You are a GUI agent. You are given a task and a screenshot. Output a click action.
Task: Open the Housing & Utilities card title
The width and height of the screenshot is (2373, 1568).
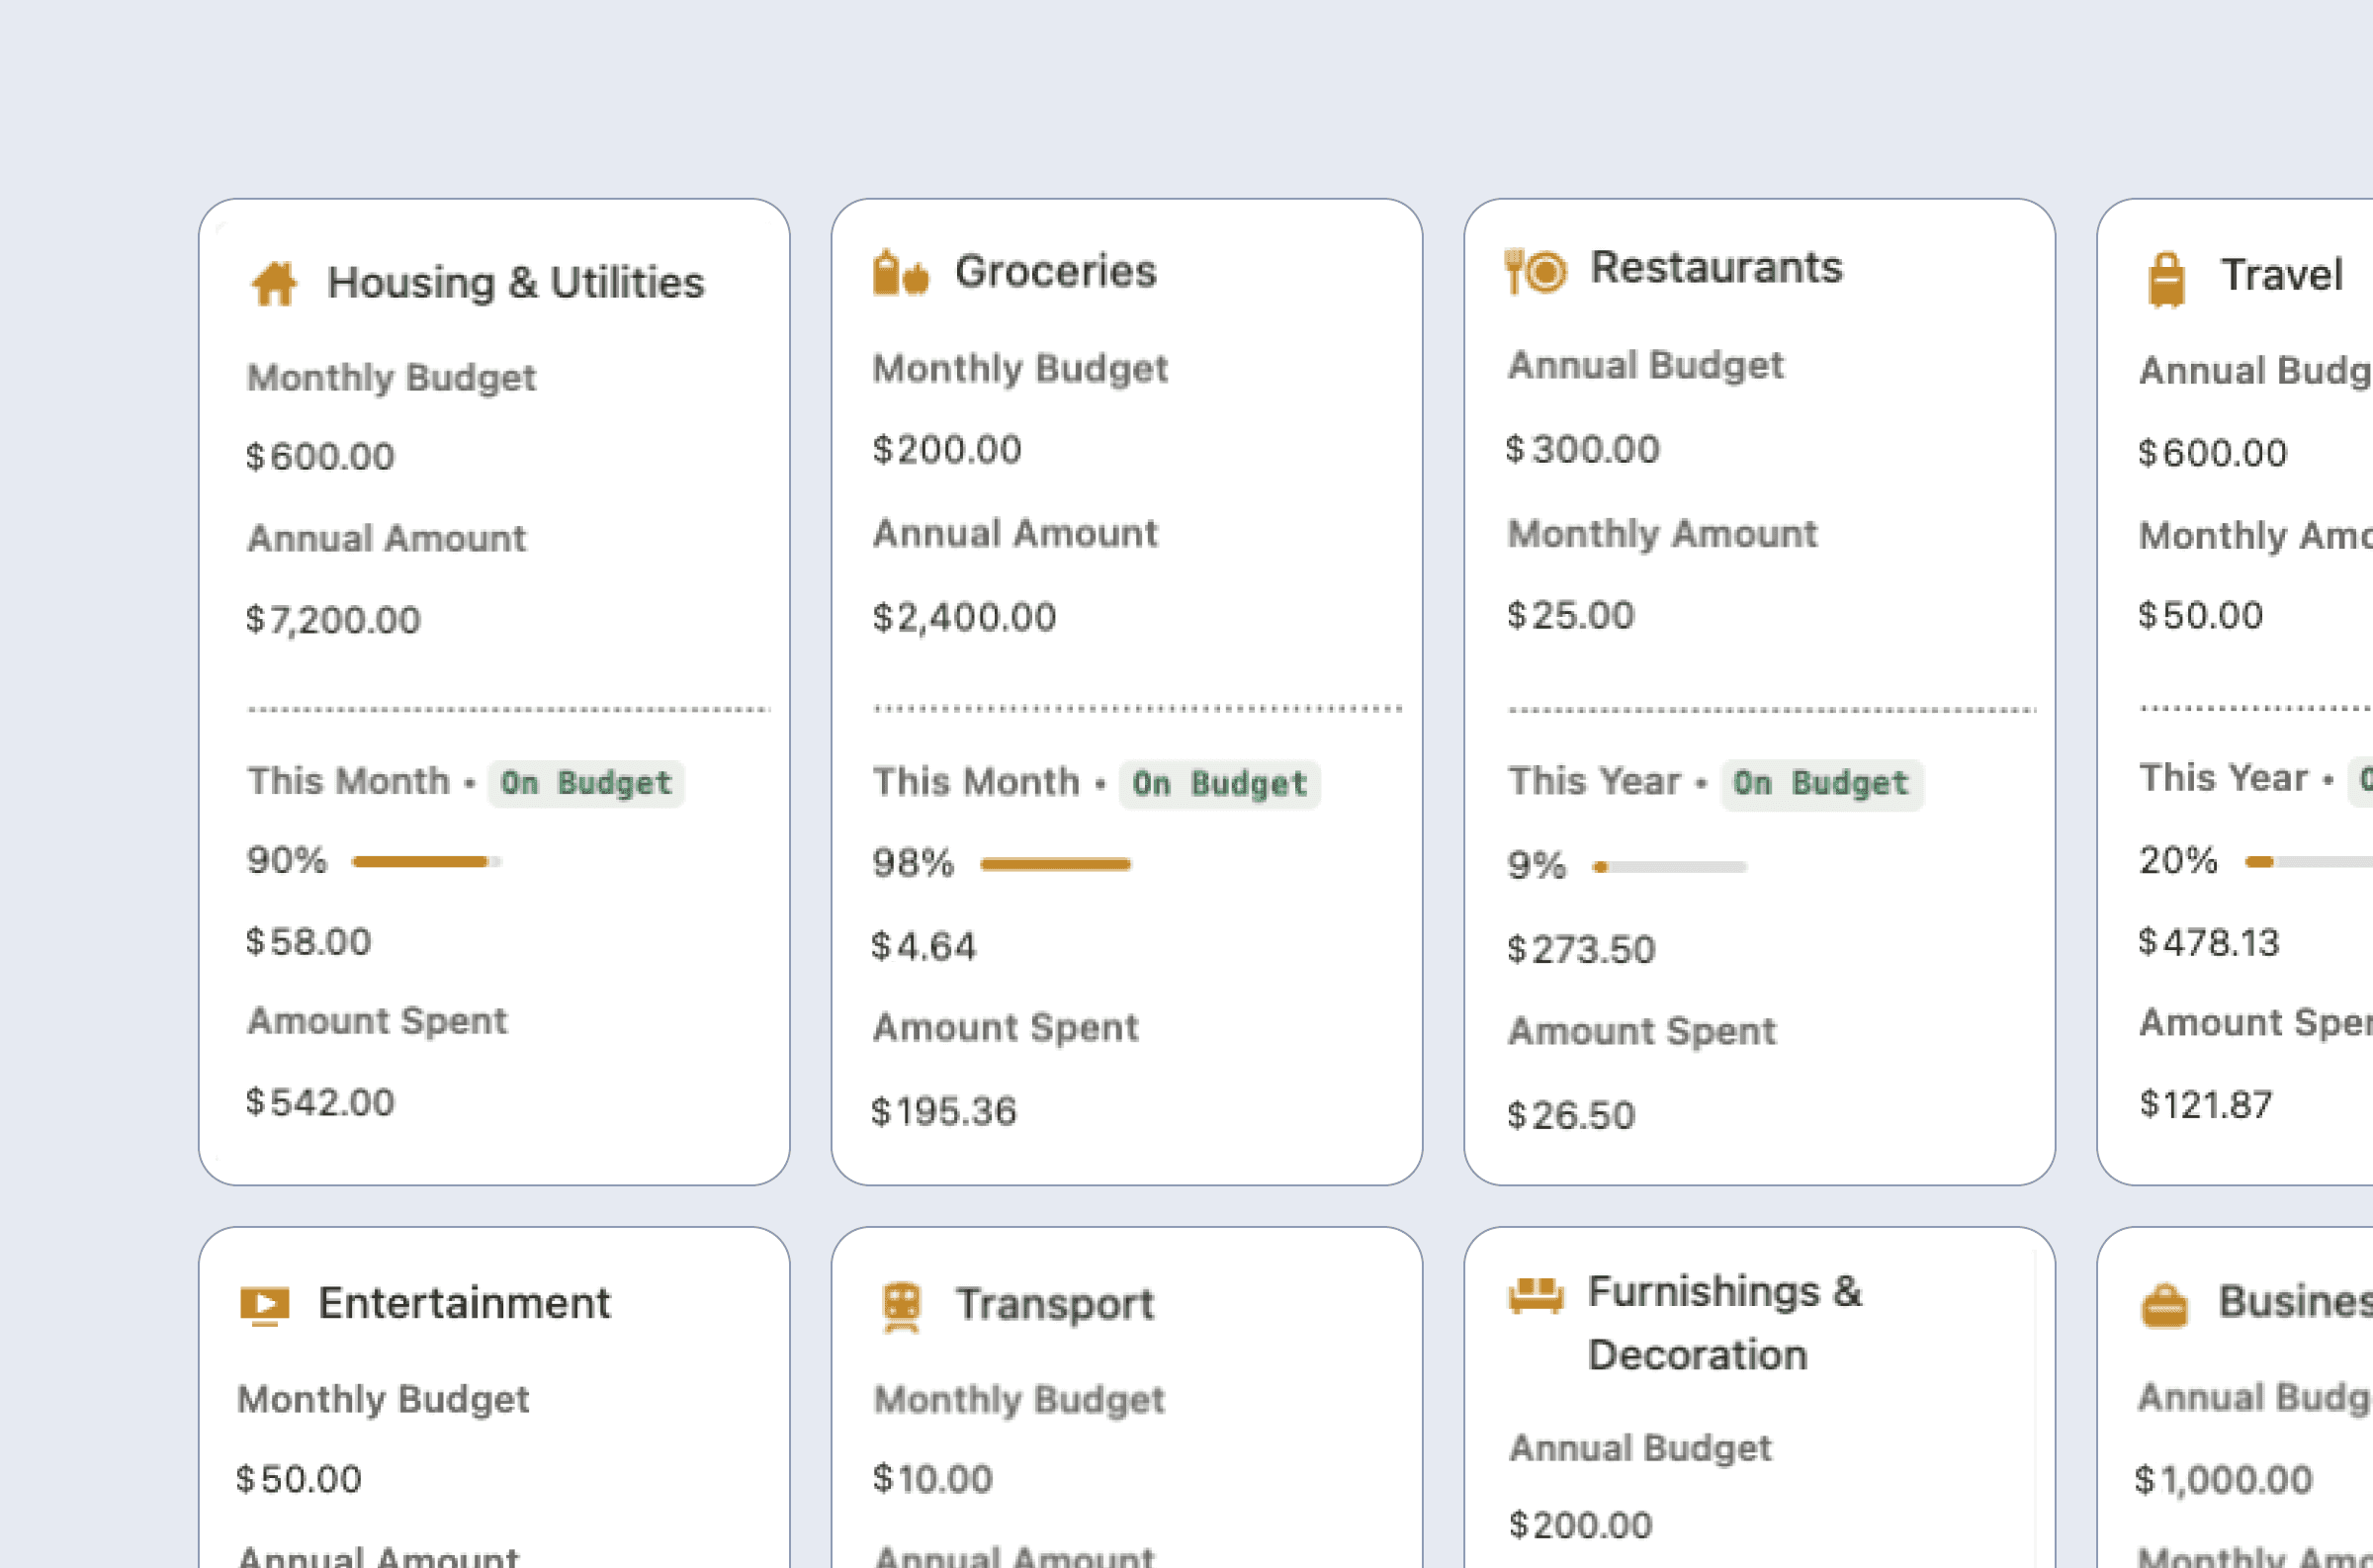point(516,282)
